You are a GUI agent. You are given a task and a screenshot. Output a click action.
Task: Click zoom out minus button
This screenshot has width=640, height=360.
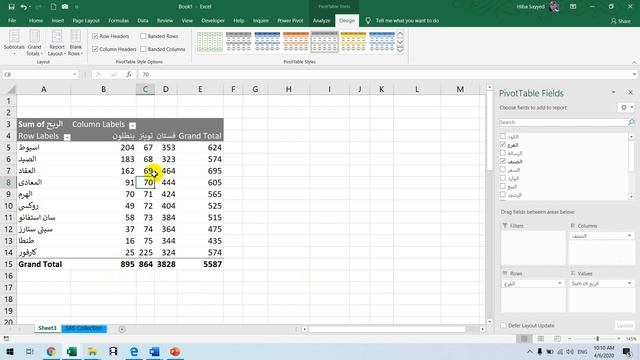(x=570, y=339)
